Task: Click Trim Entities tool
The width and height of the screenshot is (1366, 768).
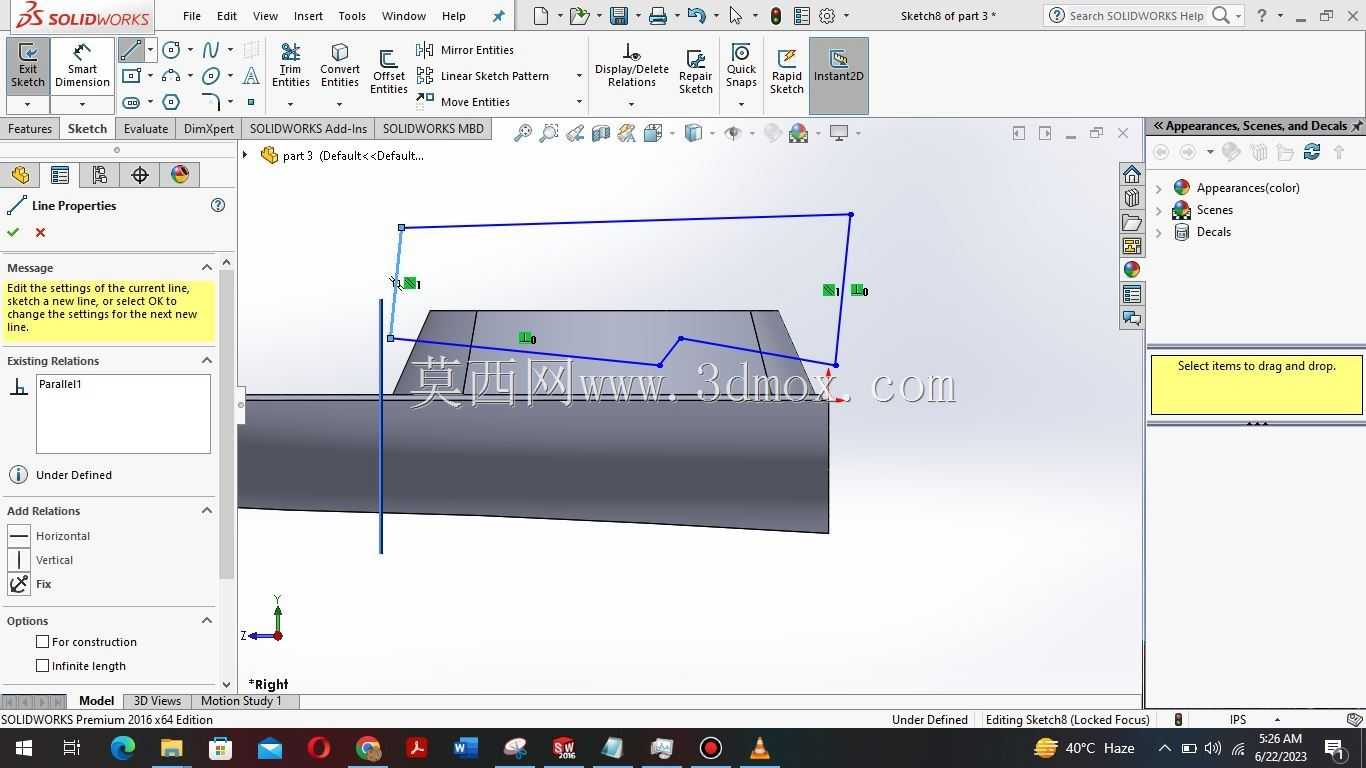Action: pyautogui.click(x=290, y=67)
